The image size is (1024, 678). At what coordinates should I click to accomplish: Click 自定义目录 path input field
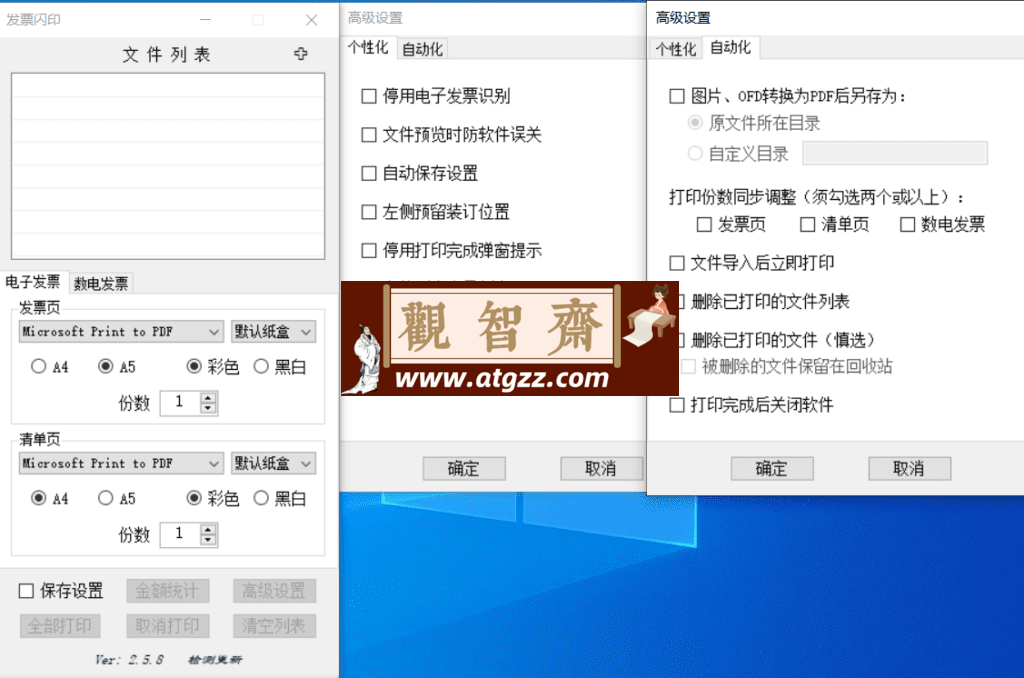(x=895, y=153)
